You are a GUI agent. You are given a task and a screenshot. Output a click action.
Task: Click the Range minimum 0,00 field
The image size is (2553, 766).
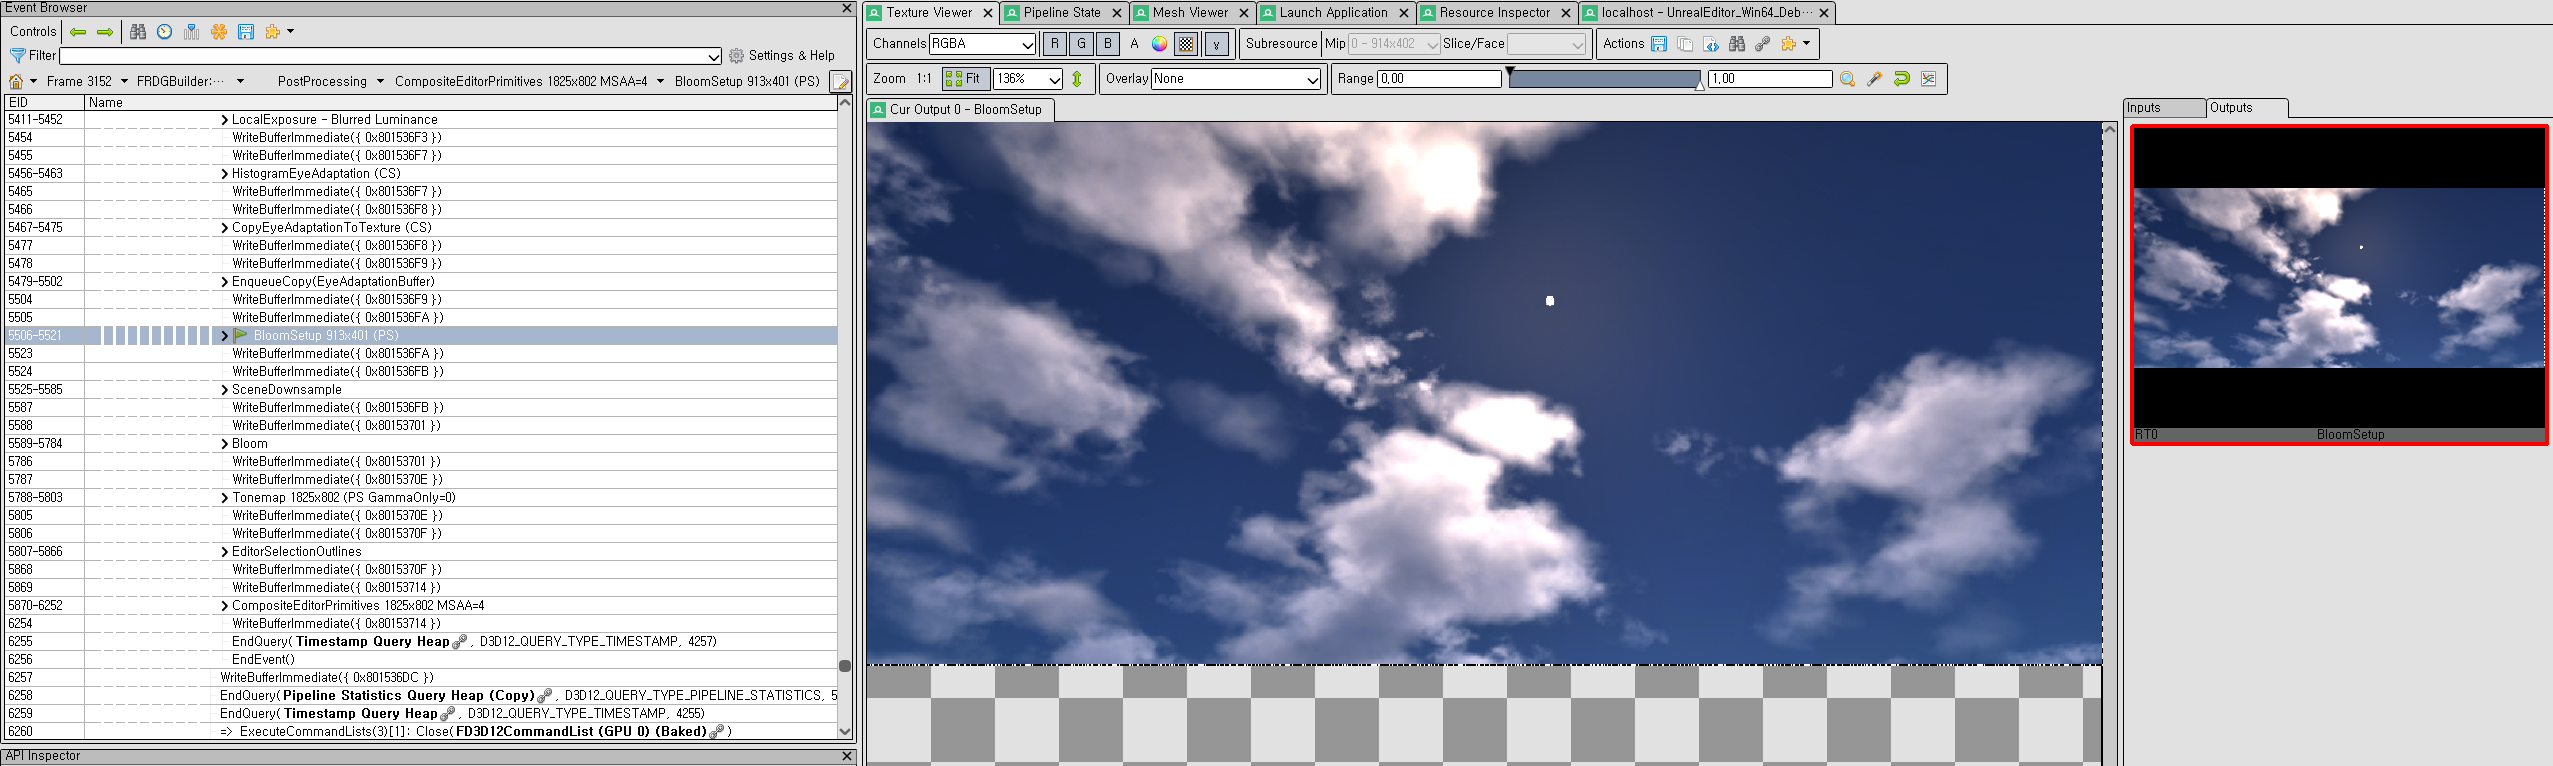tap(1439, 79)
